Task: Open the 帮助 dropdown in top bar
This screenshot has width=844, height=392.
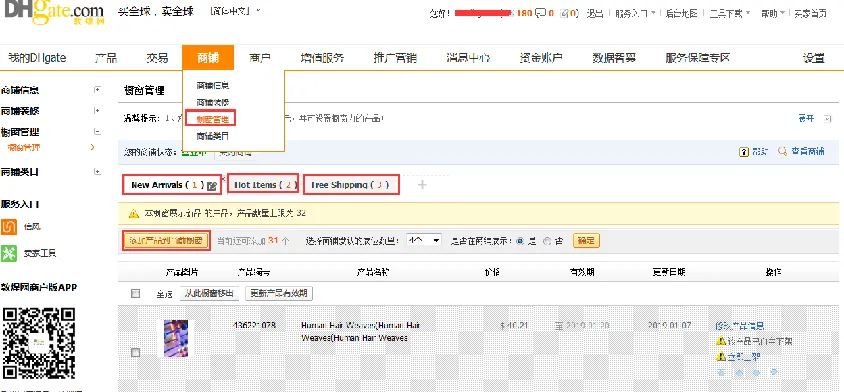Action: pyautogui.click(x=773, y=13)
